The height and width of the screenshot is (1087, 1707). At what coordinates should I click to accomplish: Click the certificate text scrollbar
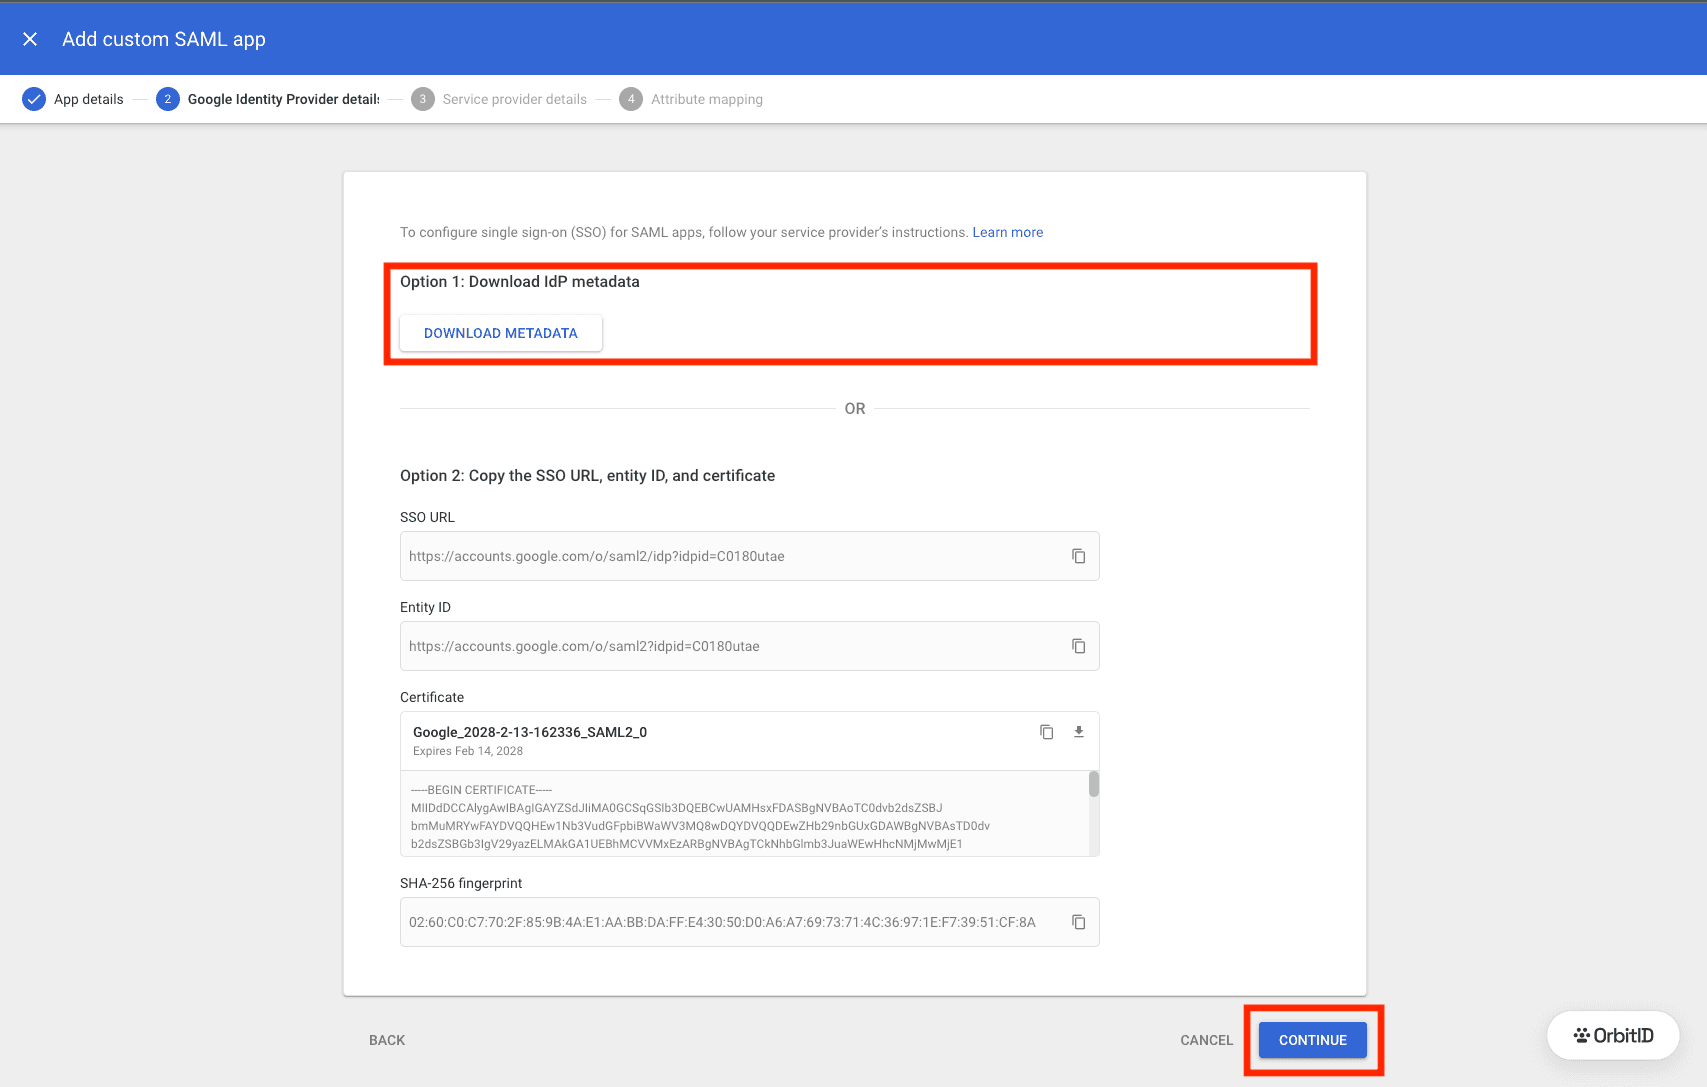pyautogui.click(x=1094, y=784)
